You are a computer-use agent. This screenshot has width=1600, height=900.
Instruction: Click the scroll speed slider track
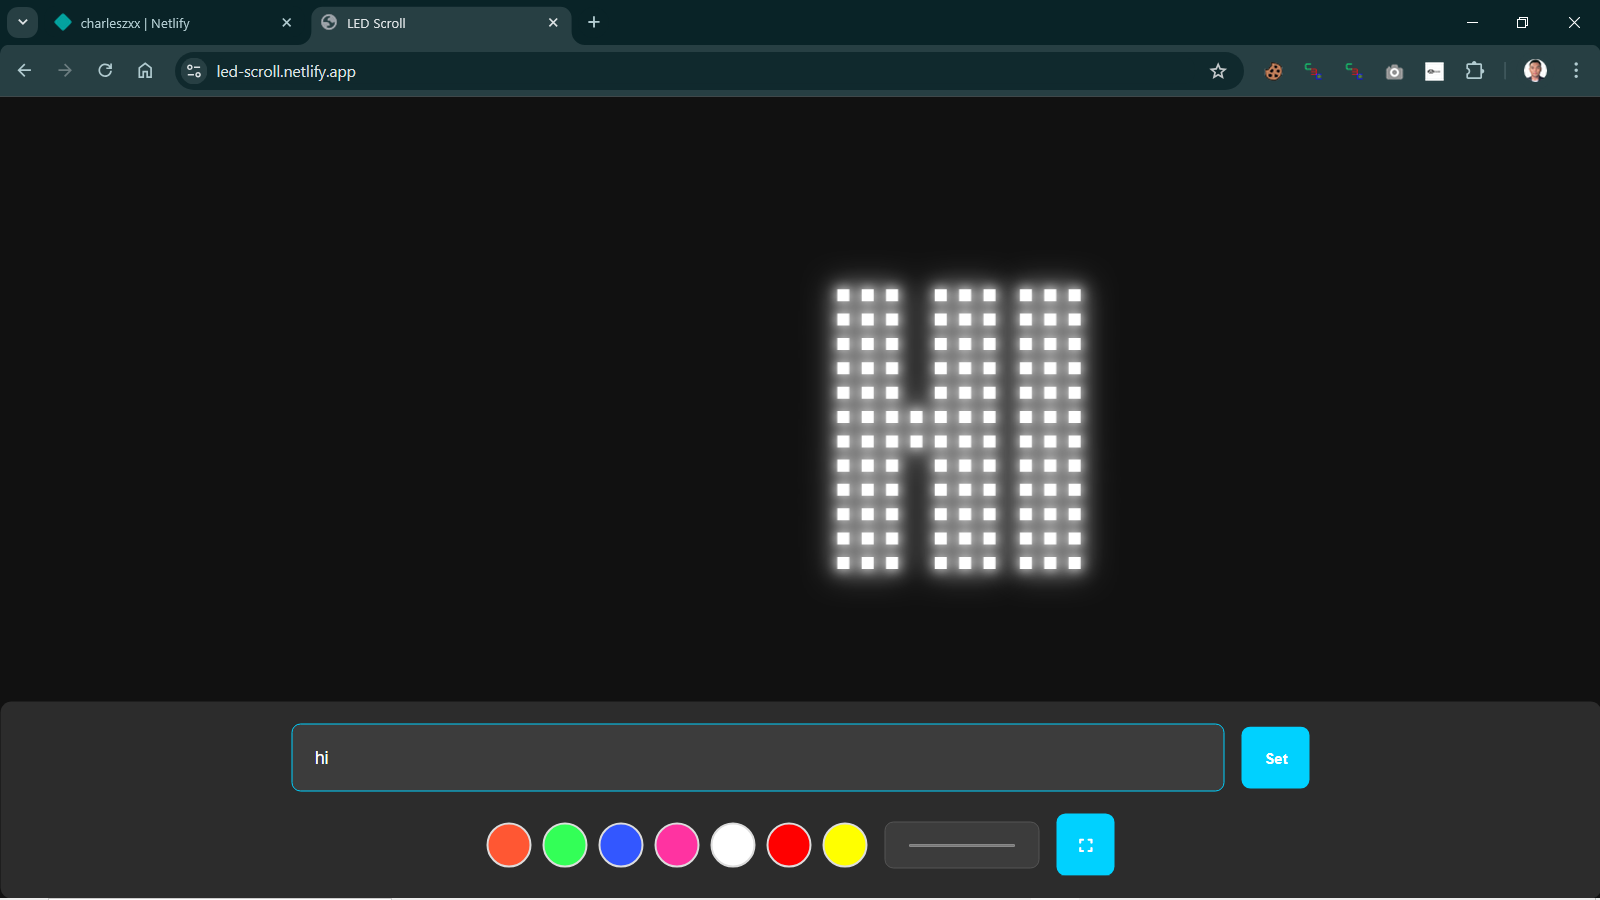click(x=962, y=845)
